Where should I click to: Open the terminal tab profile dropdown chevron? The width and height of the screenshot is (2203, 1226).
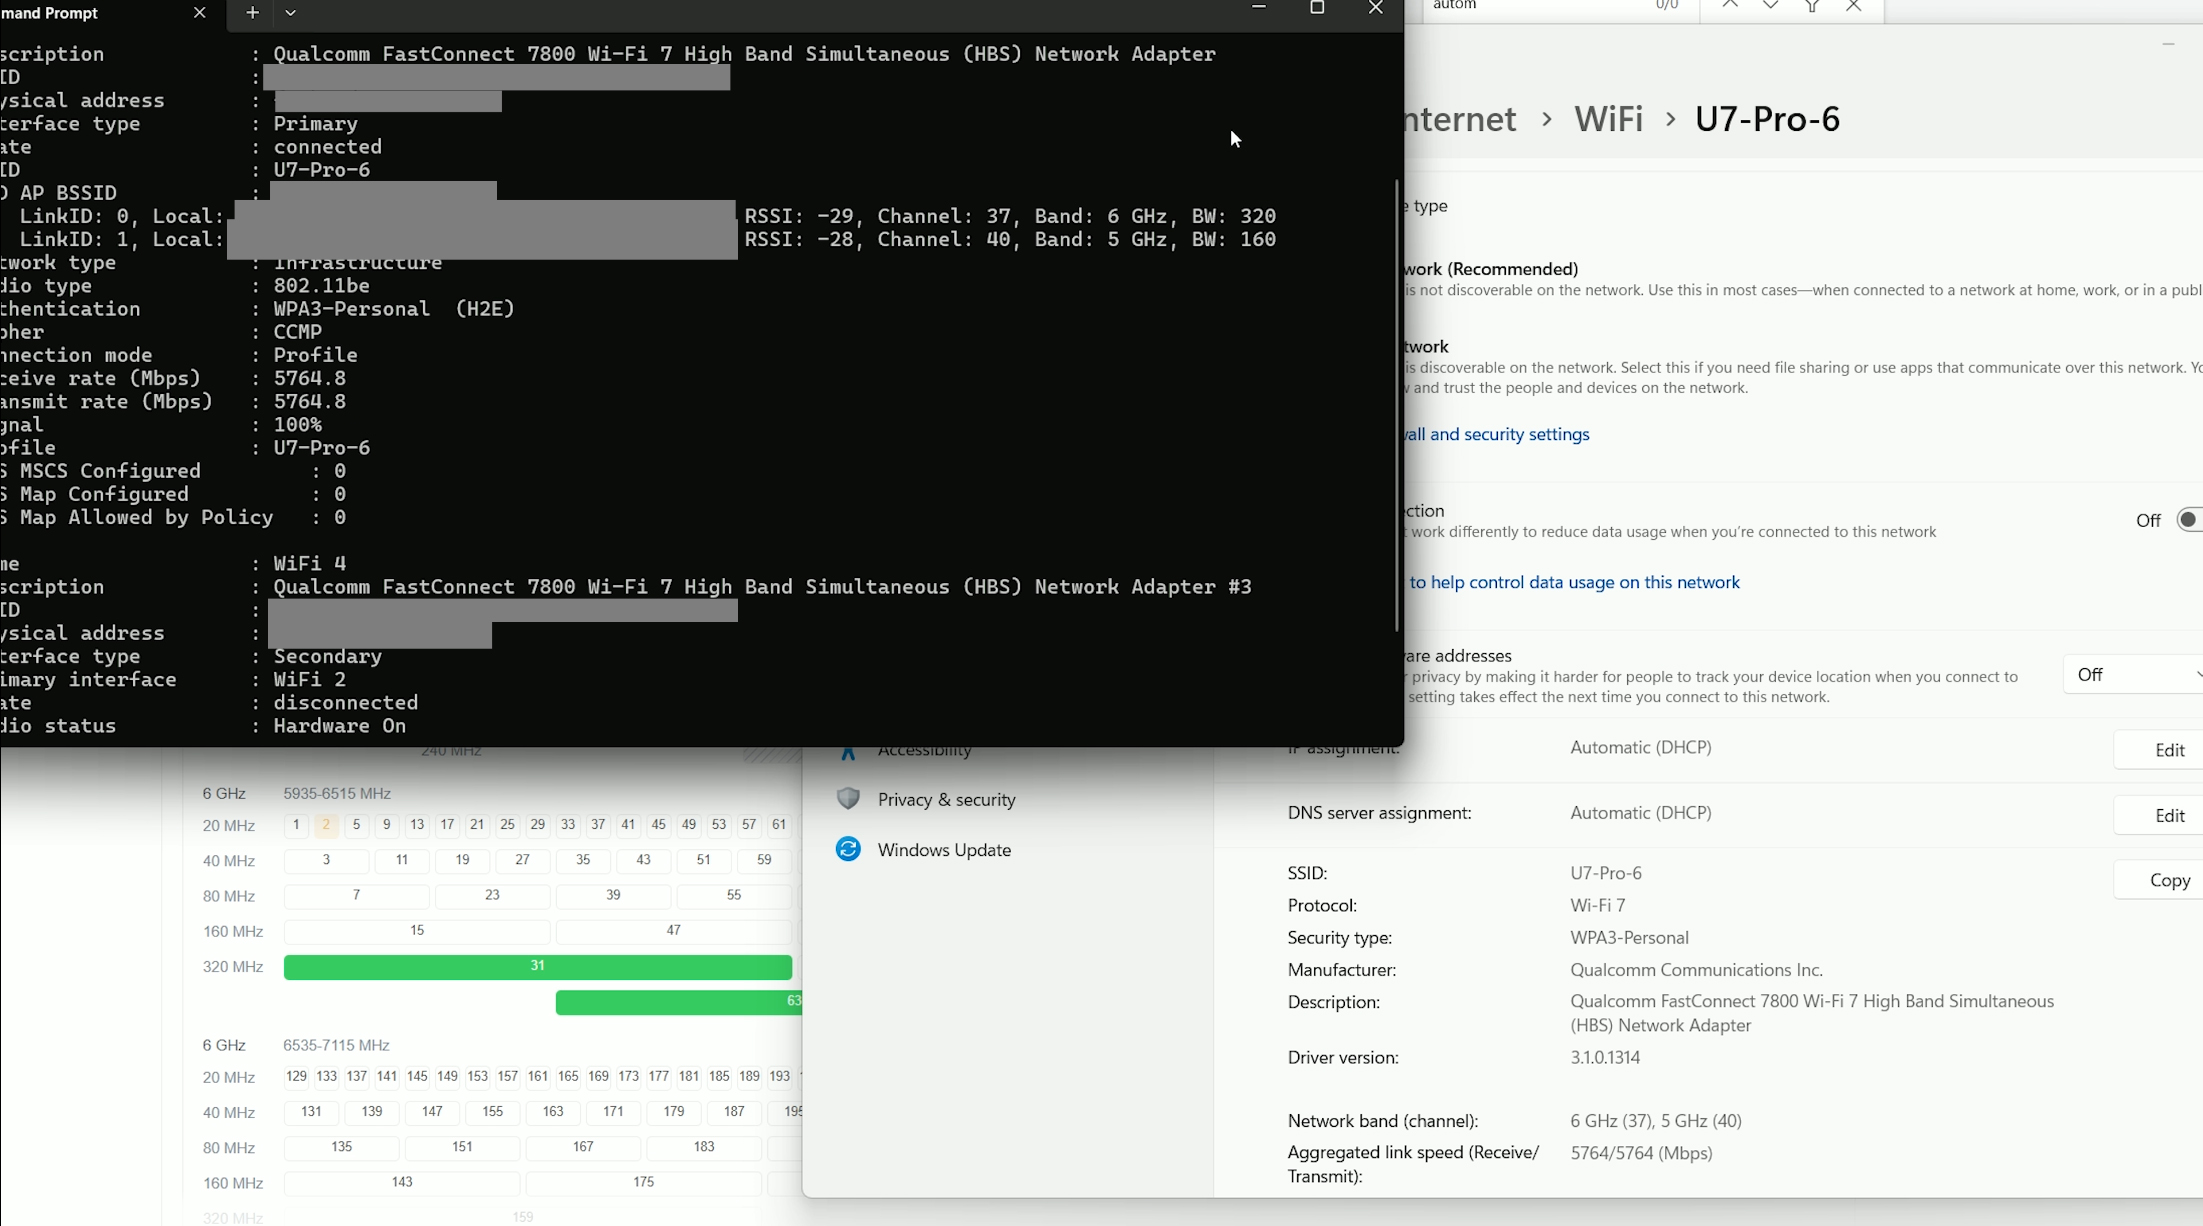pos(290,13)
